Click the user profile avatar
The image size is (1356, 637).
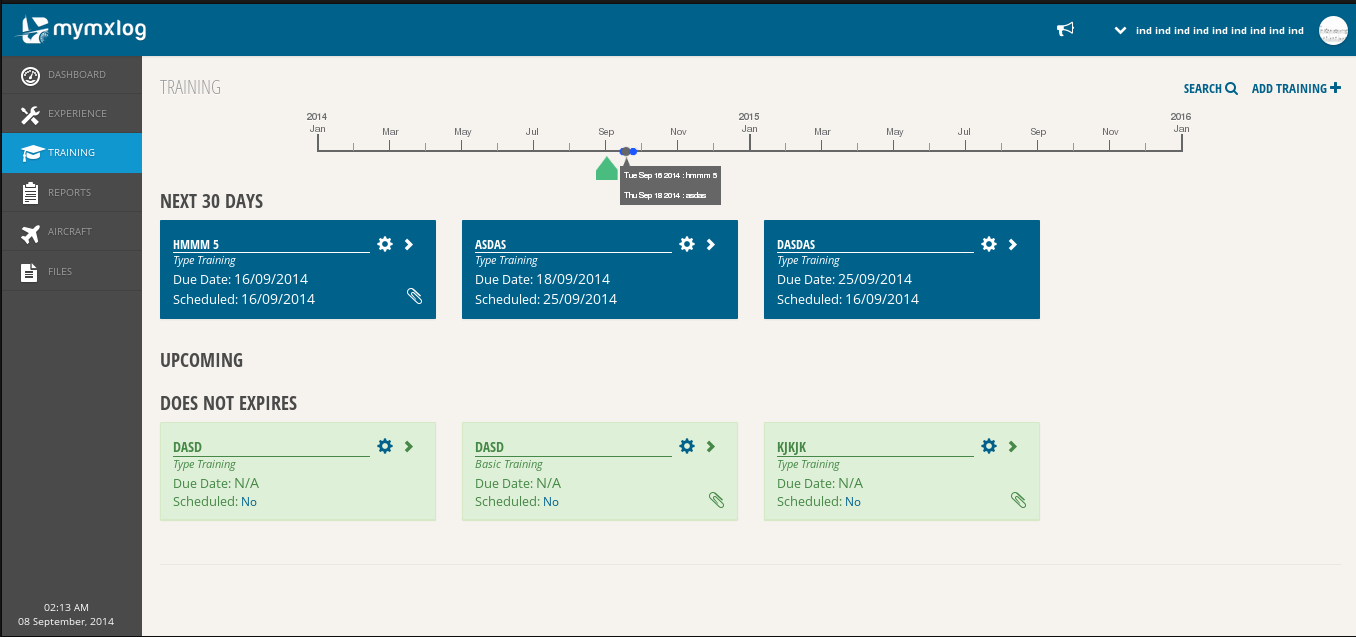(1333, 30)
